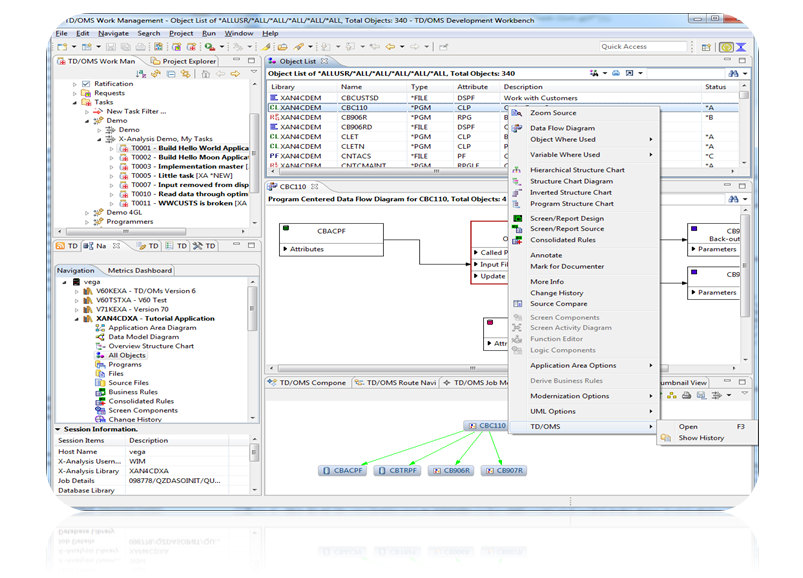The image size is (803, 578).
Task: Click the CB906R node in the bottom graph
Action: [x=451, y=470]
